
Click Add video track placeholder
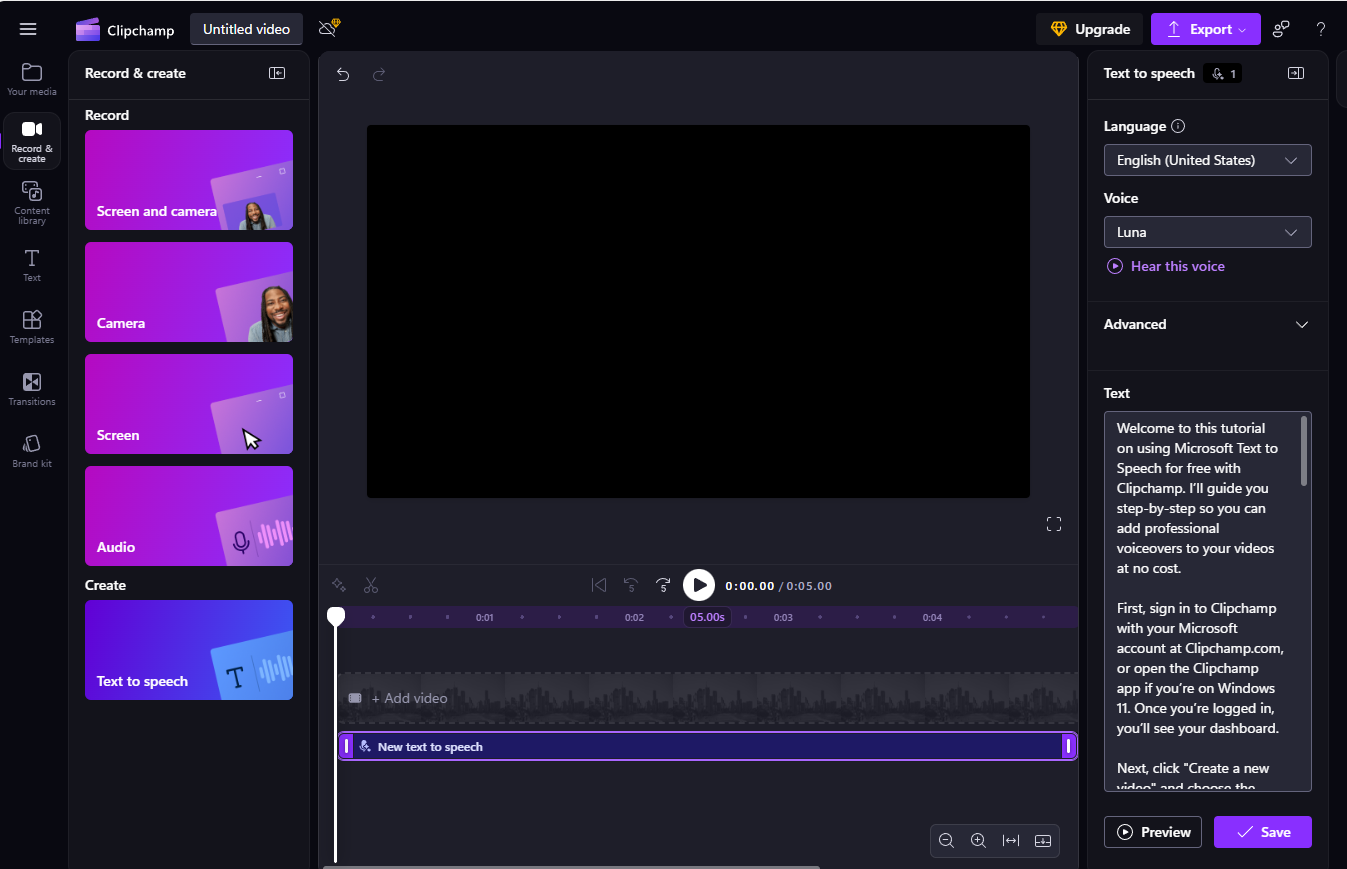tap(709, 698)
